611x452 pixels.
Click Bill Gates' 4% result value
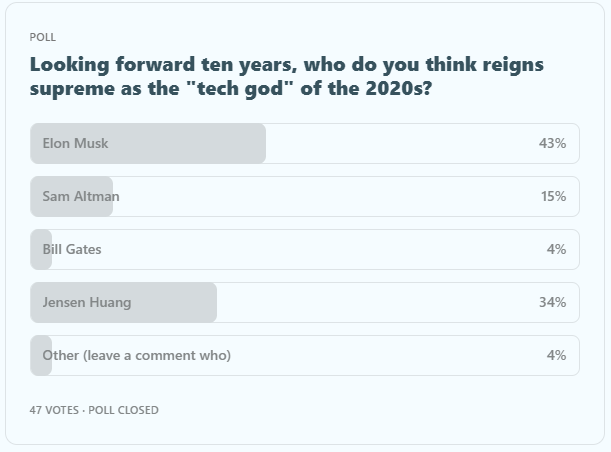(x=556, y=249)
